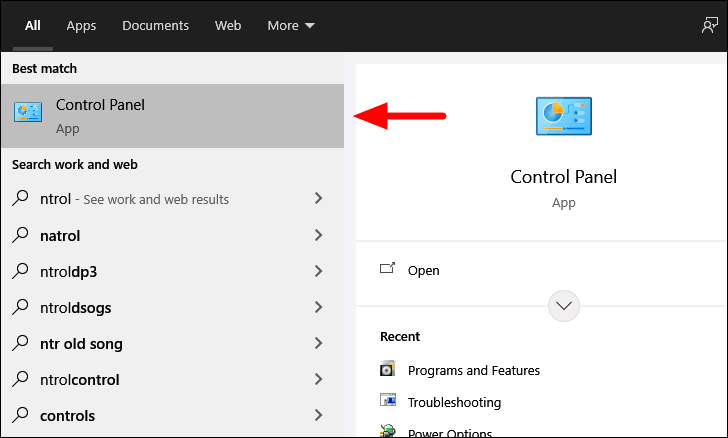Switch to the Web tab

[x=228, y=26]
